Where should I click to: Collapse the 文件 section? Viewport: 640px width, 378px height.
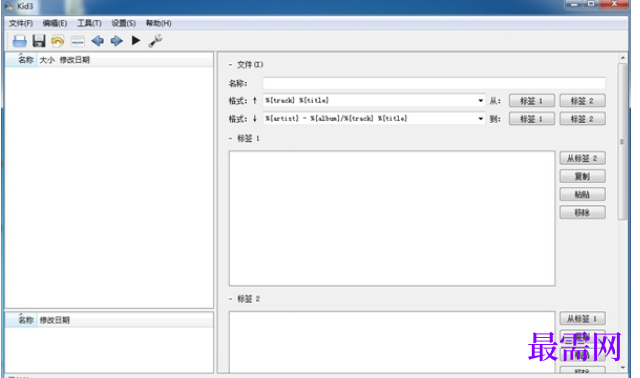coord(230,65)
